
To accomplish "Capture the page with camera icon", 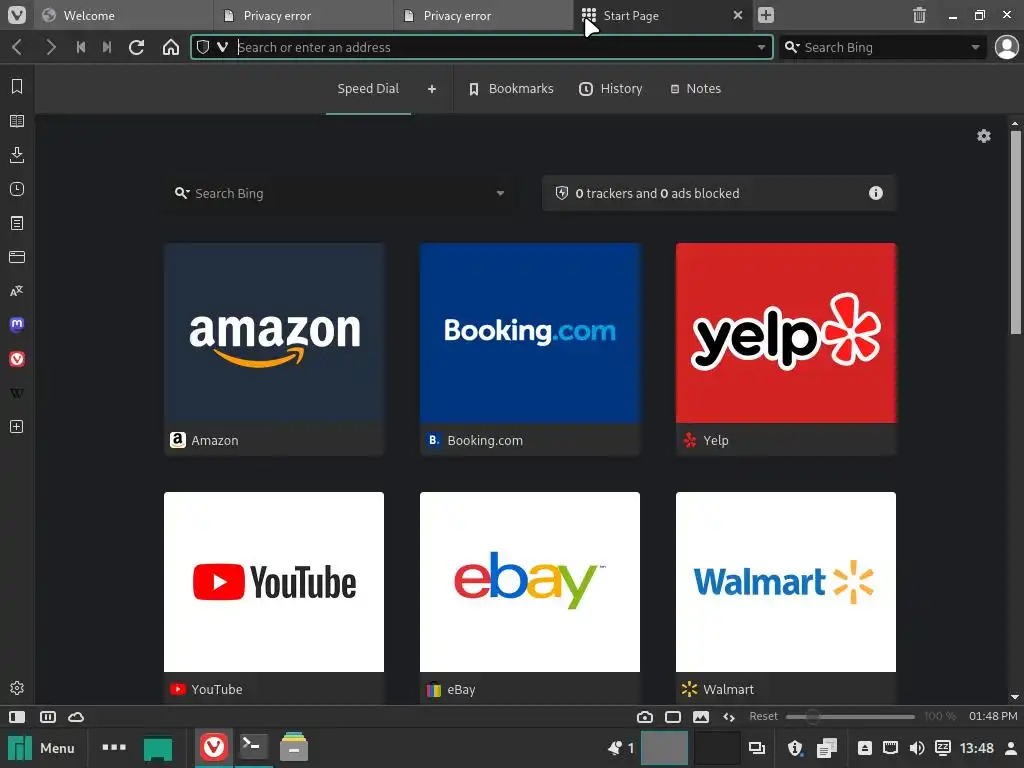I will 645,716.
